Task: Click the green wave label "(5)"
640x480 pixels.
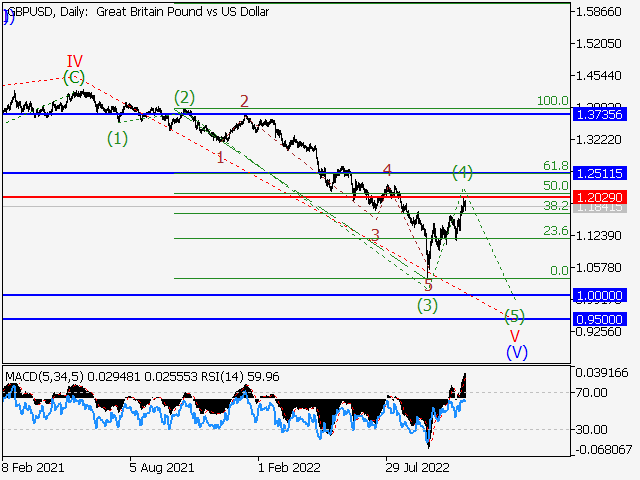Action: 514,316
